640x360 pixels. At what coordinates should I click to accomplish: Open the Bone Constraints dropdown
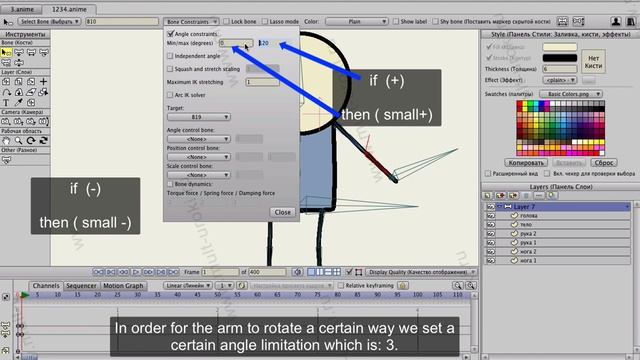coord(191,22)
